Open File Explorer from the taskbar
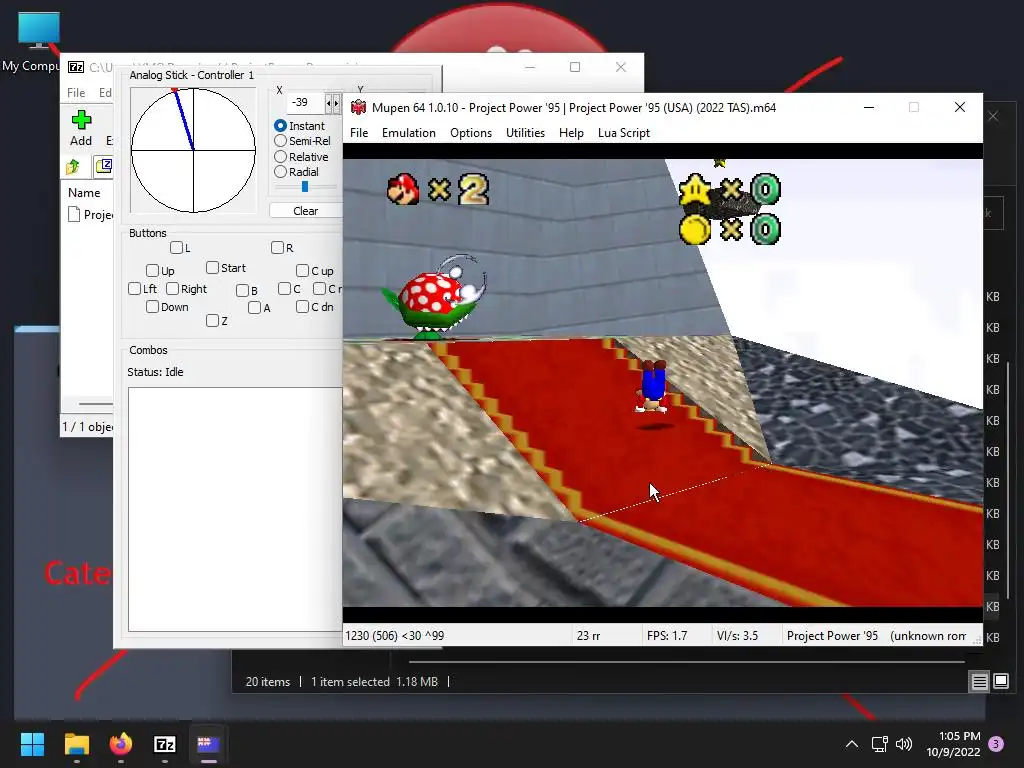Image resolution: width=1024 pixels, height=768 pixels. click(x=76, y=744)
